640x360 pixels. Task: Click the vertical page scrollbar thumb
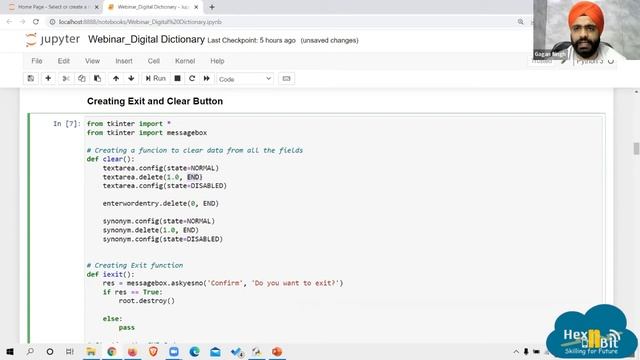click(x=636, y=149)
